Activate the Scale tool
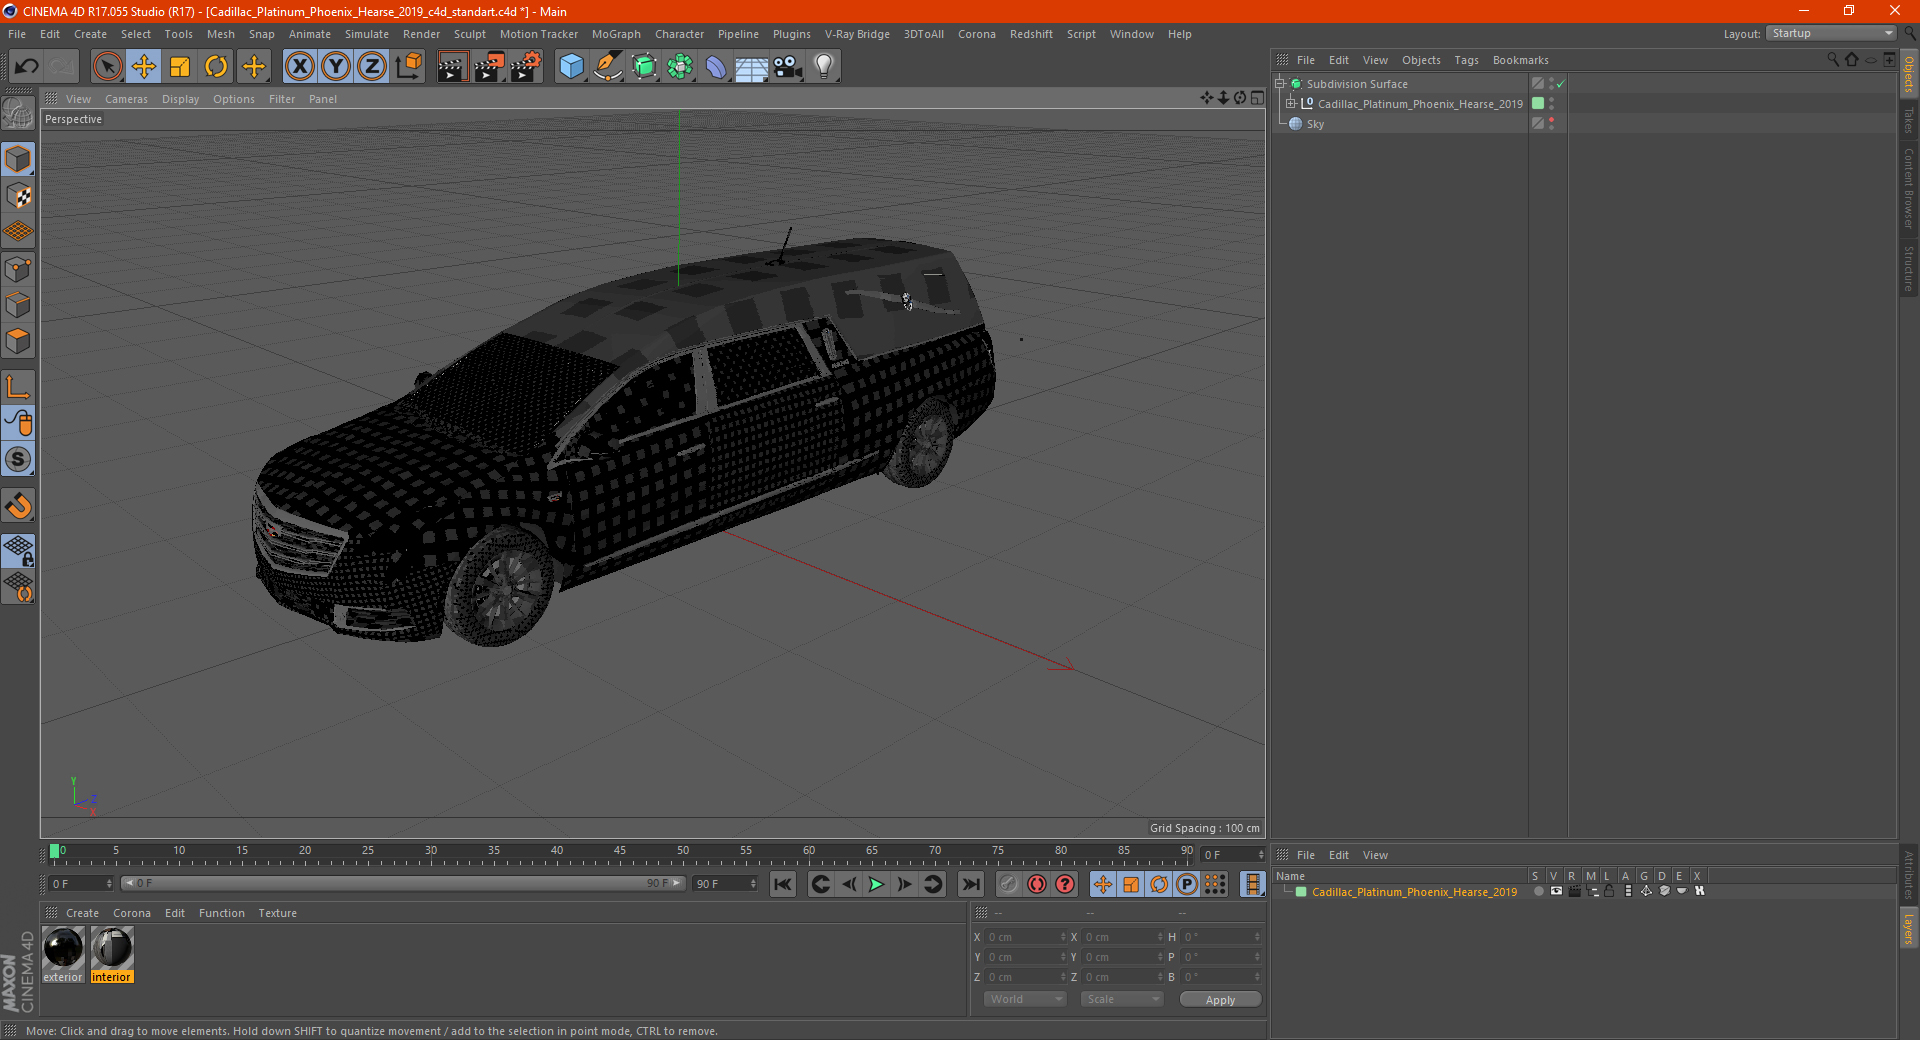Viewport: 1920px width, 1040px height. tap(180, 67)
